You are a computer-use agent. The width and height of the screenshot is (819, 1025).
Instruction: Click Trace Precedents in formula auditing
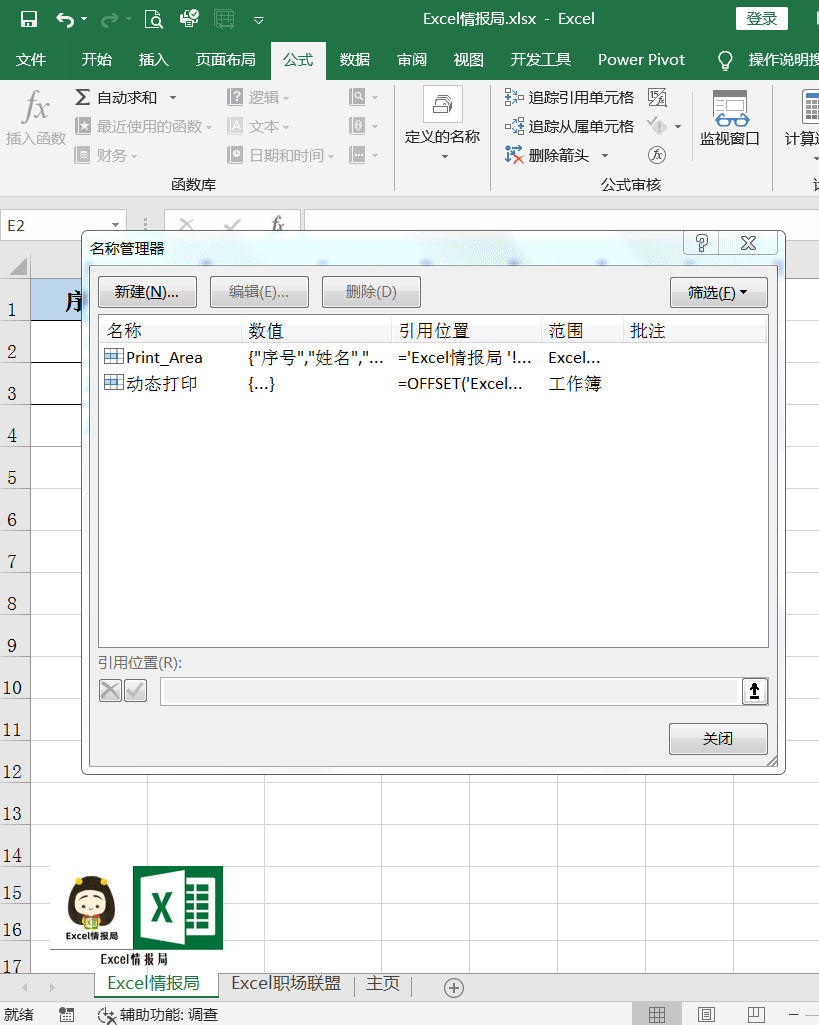(x=570, y=97)
